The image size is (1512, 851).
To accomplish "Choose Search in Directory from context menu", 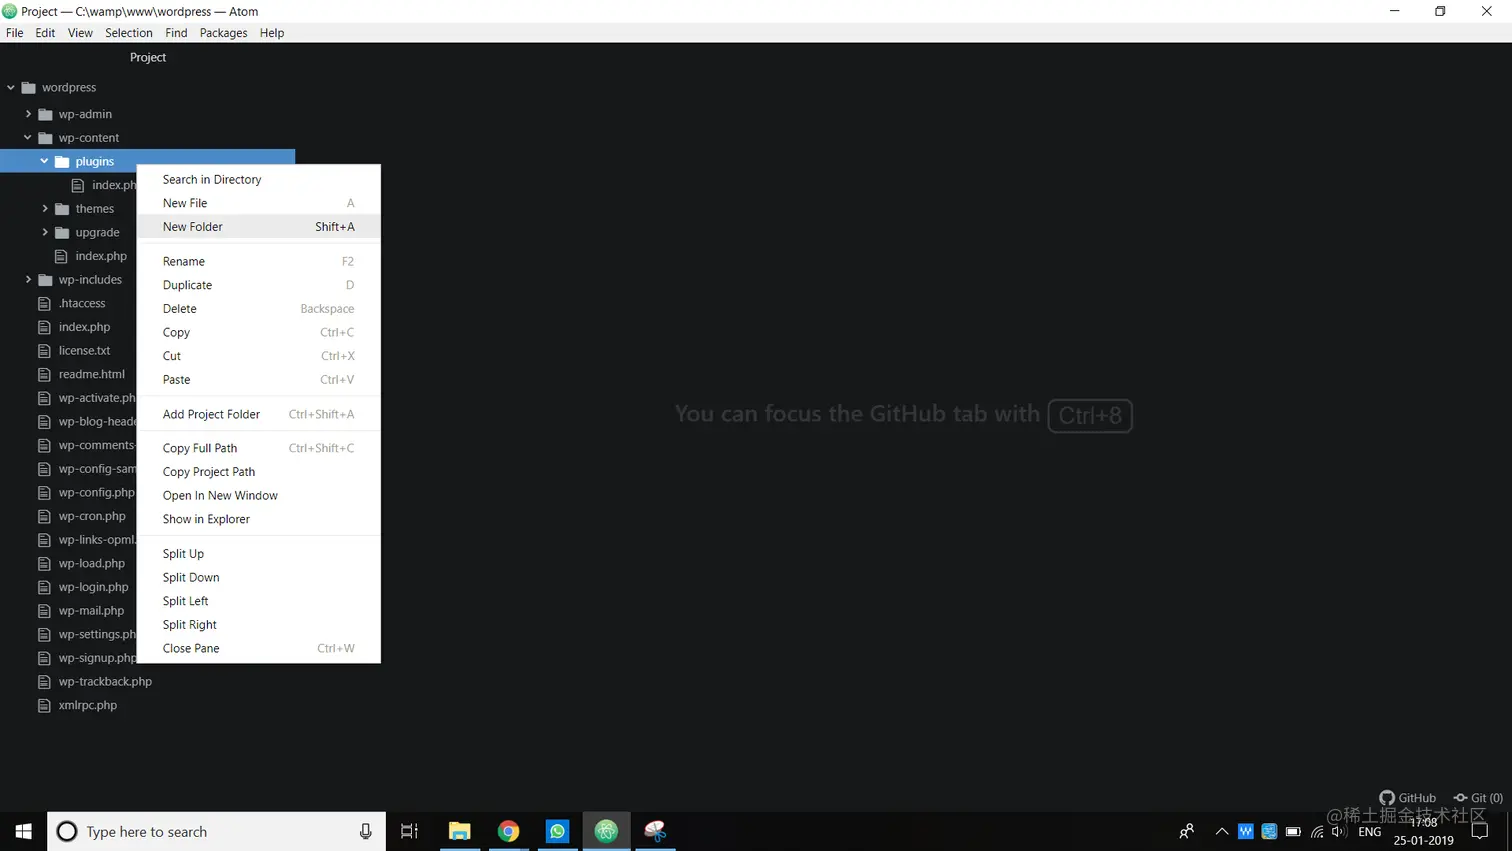I will click(258, 180).
